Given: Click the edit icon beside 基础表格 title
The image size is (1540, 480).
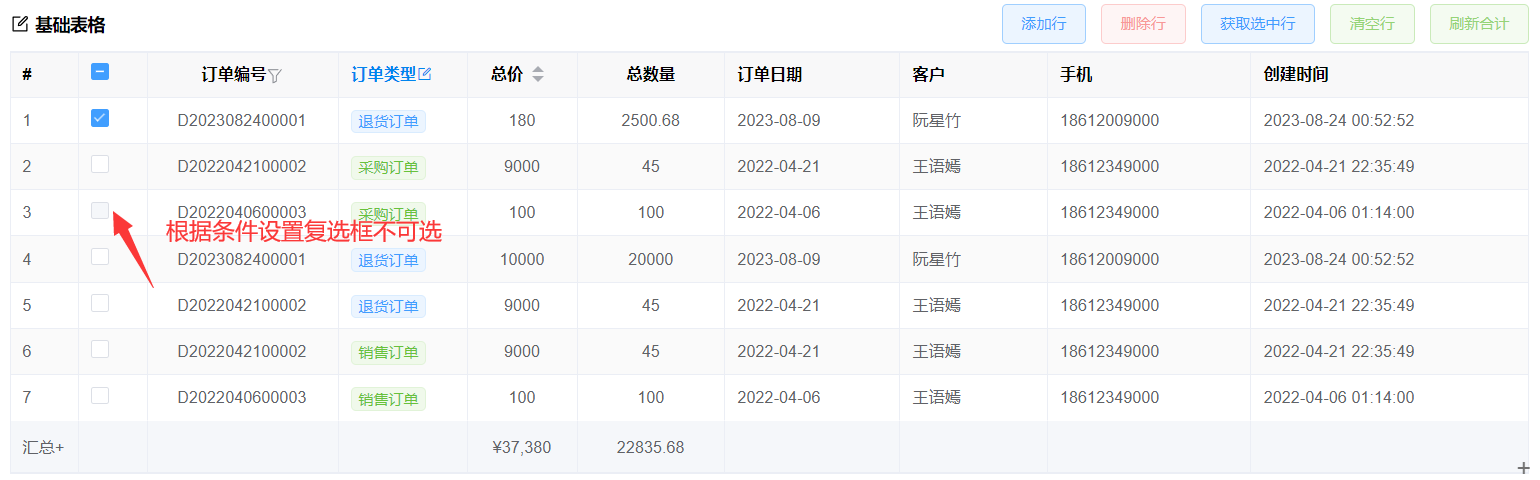Looking at the screenshot, I should pos(20,25).
